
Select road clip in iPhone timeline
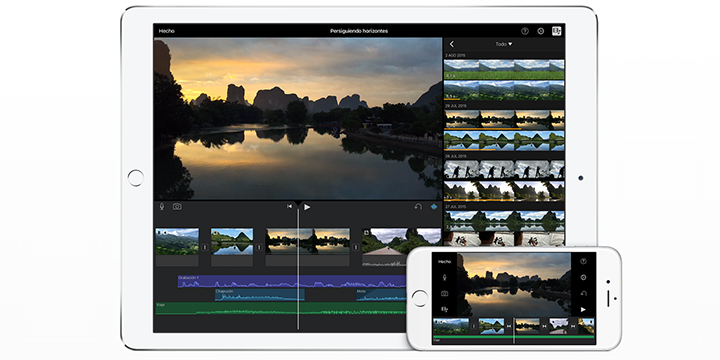(558, 326)
